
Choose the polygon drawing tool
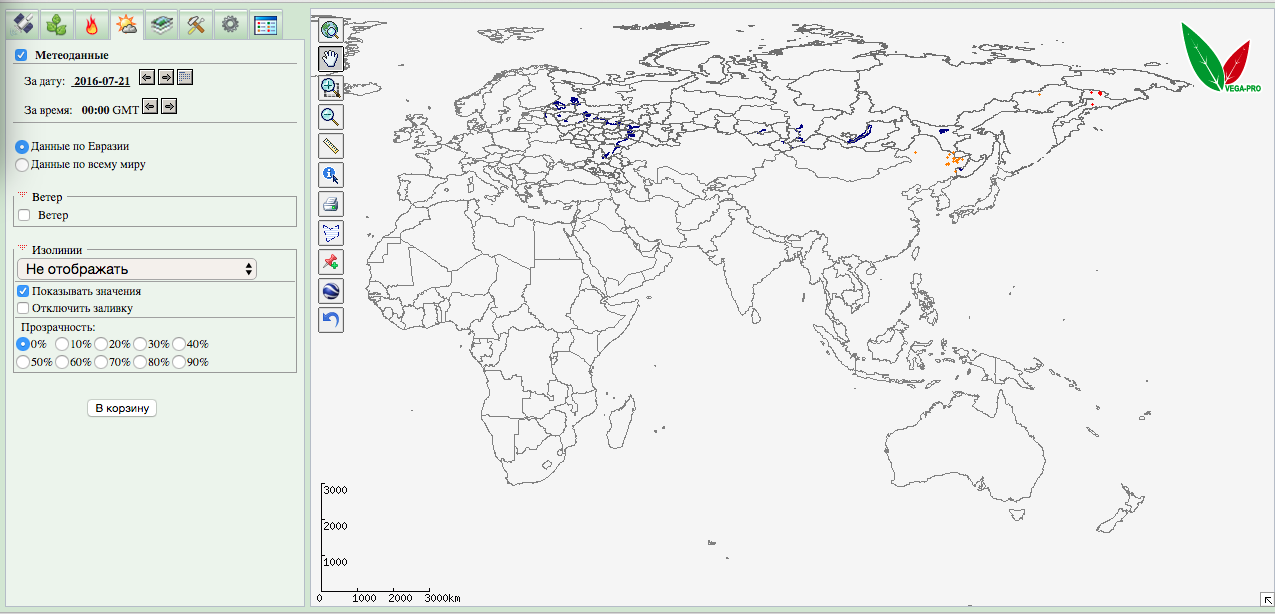pyautogui.click(x=331, y=233)
